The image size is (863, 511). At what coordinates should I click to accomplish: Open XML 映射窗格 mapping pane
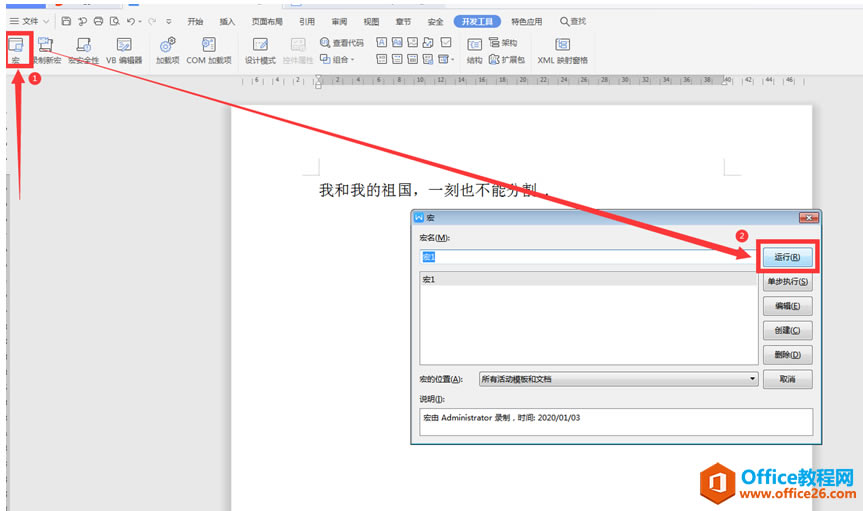[562, 51]
